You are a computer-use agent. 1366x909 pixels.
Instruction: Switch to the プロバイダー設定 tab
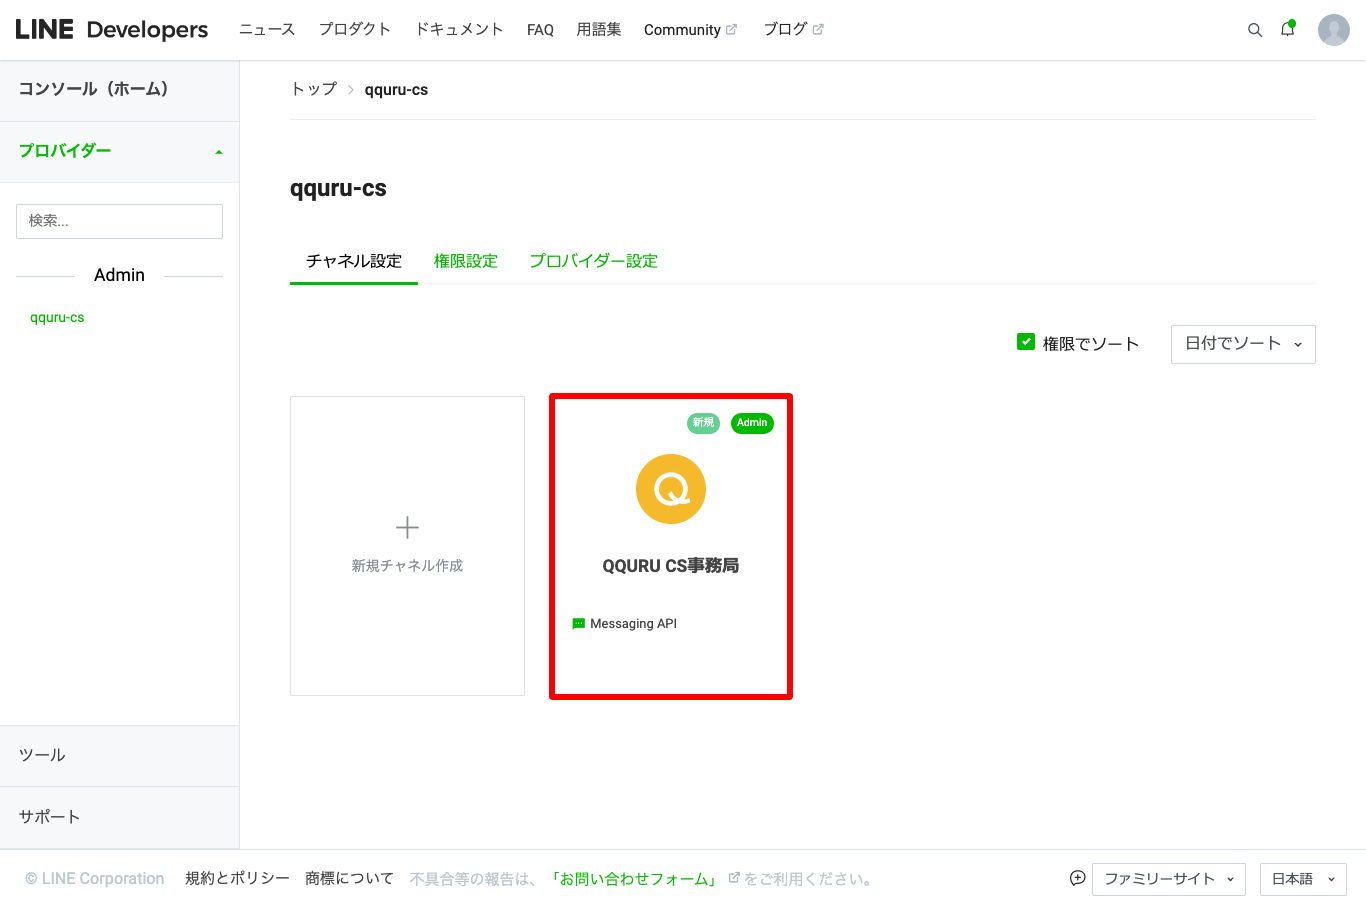tap(593, 261)
